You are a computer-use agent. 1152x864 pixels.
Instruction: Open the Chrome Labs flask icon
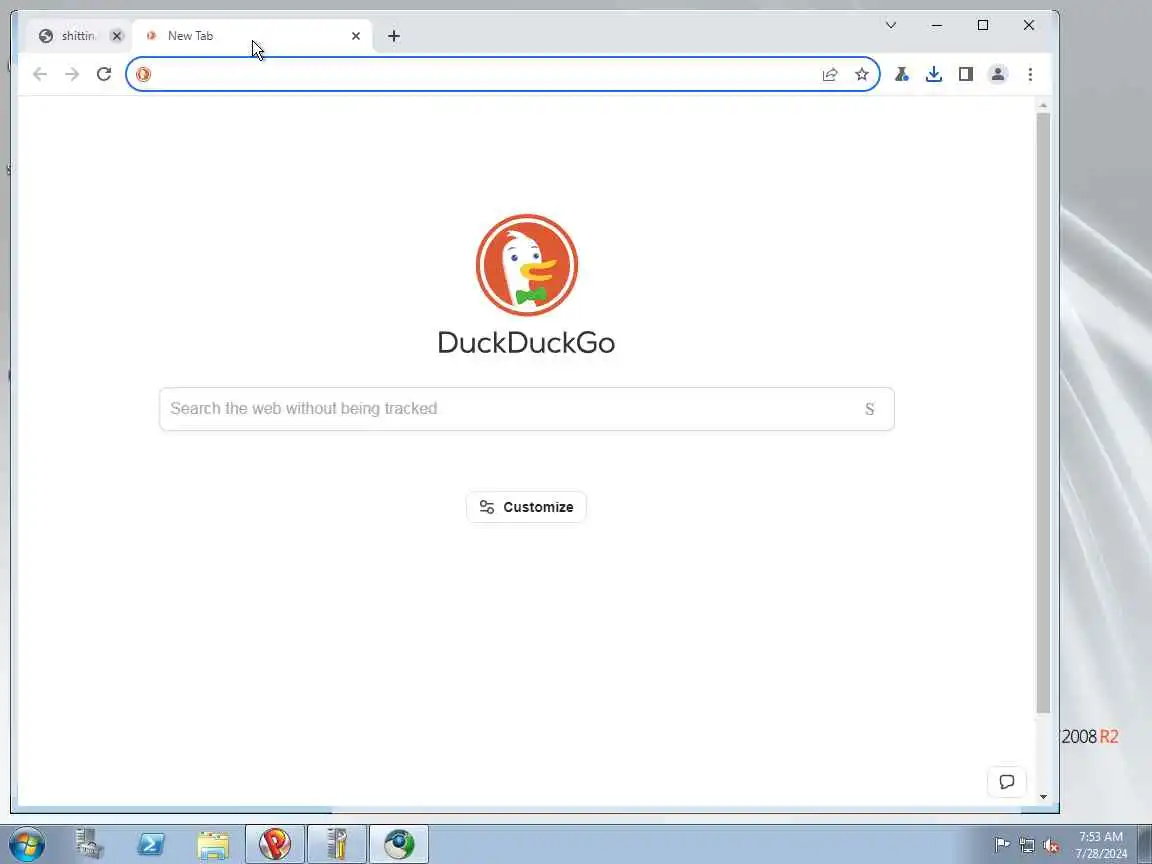[x=901, y=74]
